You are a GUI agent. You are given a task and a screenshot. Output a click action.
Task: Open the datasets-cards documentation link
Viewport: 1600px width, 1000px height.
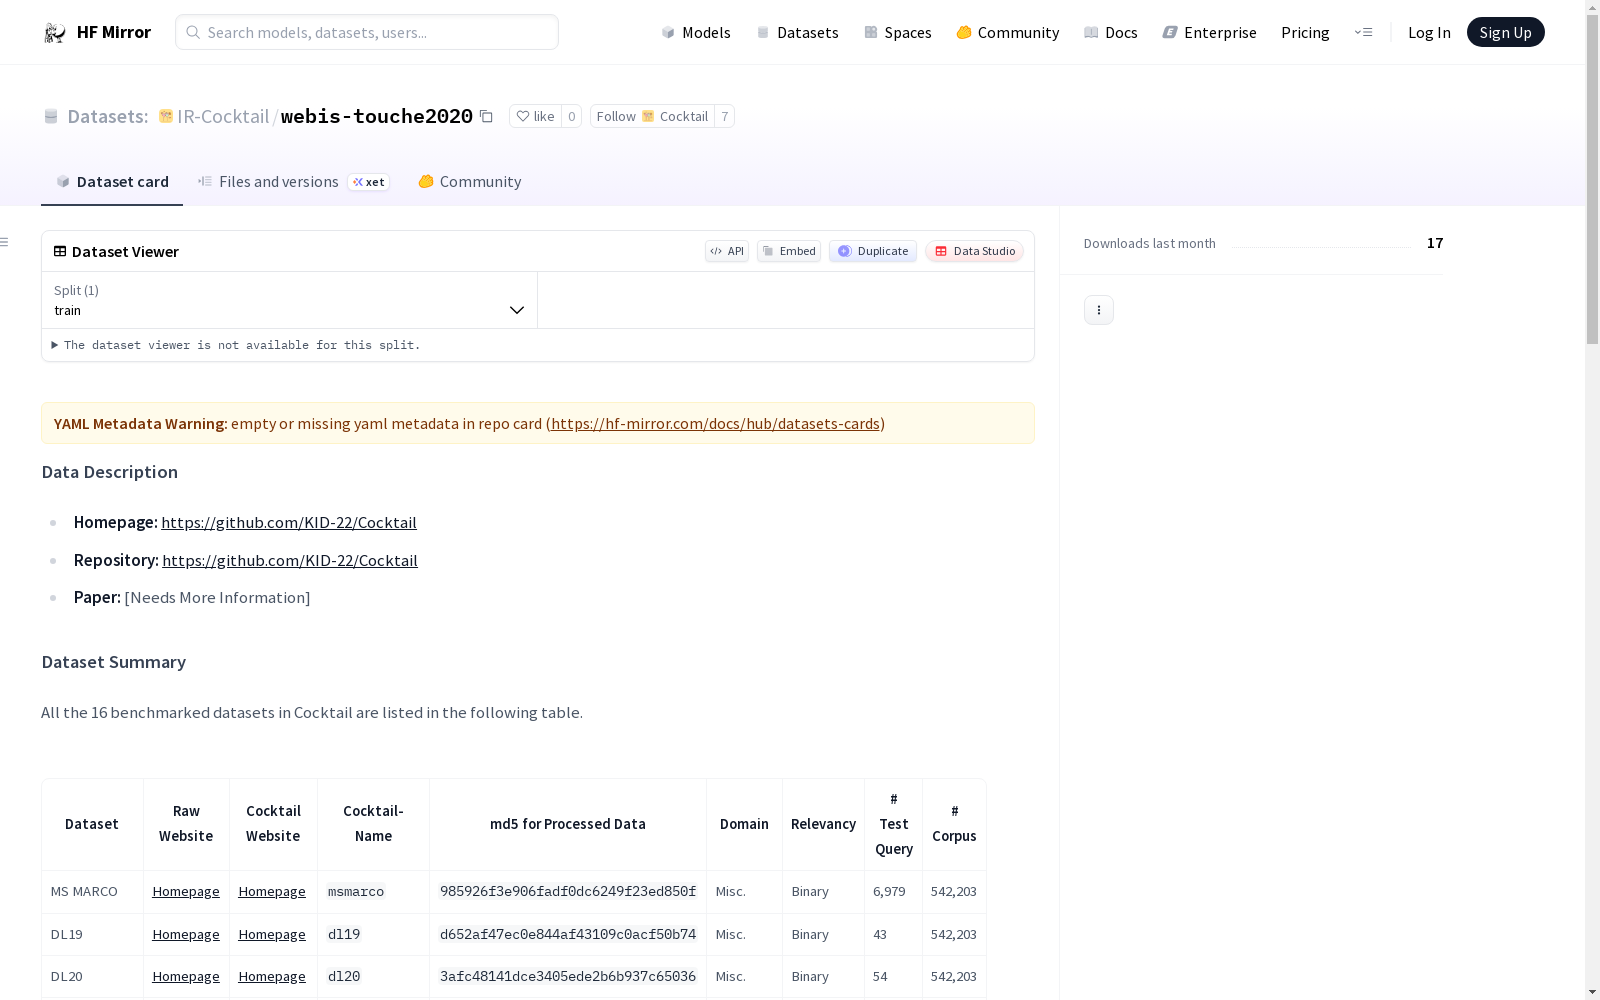(715, 423)
